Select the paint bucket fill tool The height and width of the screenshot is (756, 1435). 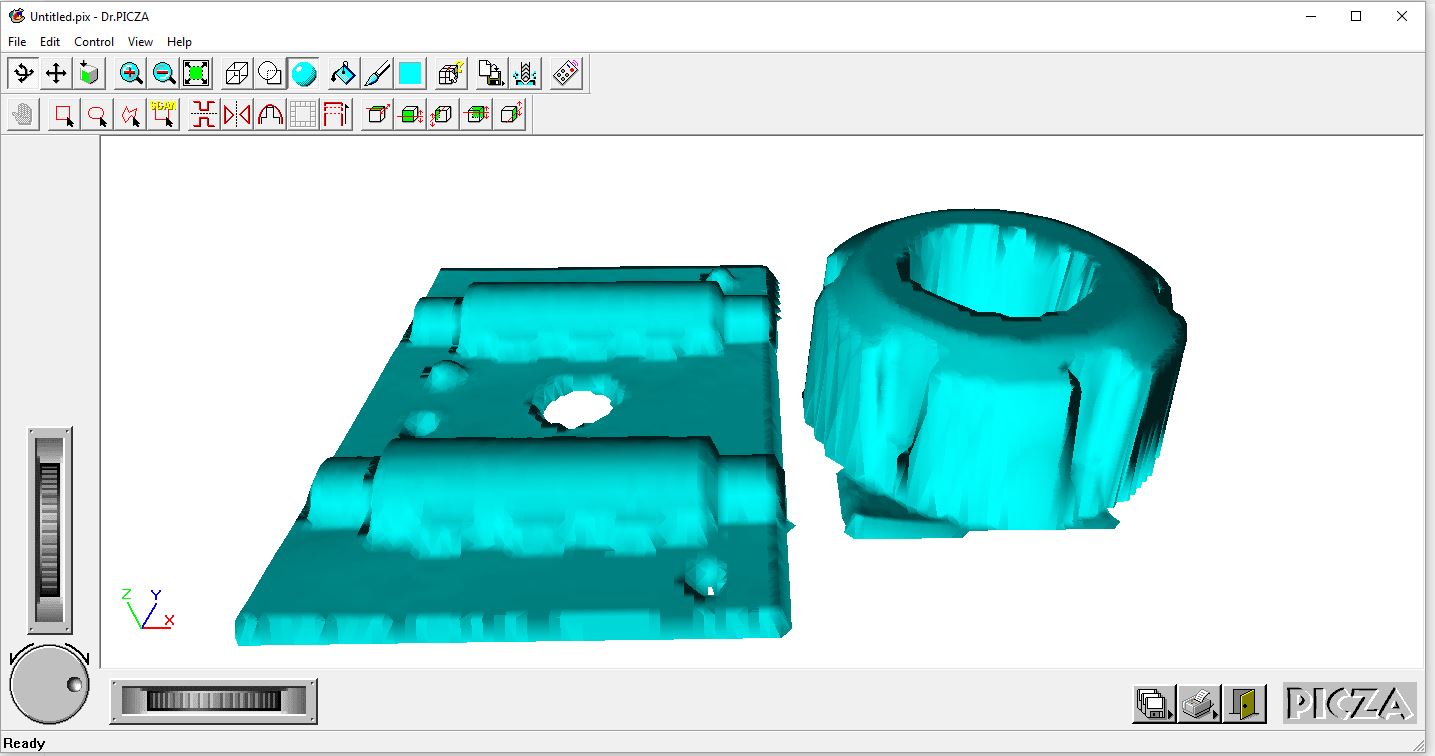tap(343, 73)
